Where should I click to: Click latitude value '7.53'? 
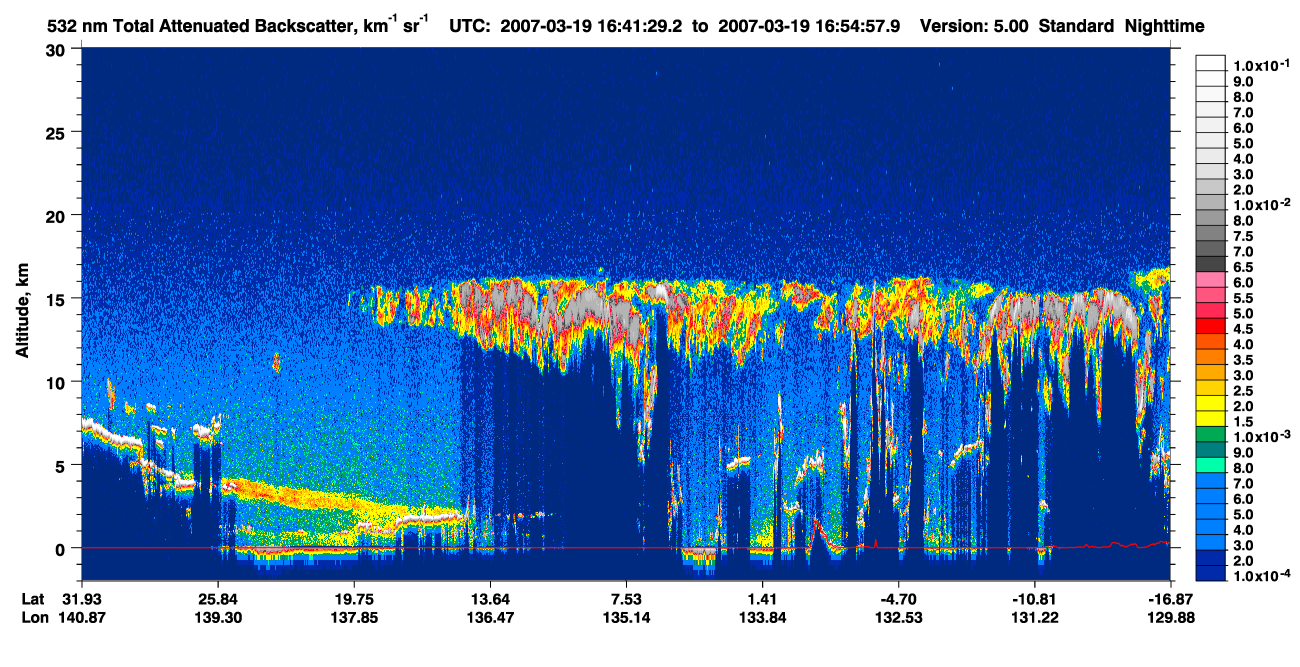tap(626, 599)
